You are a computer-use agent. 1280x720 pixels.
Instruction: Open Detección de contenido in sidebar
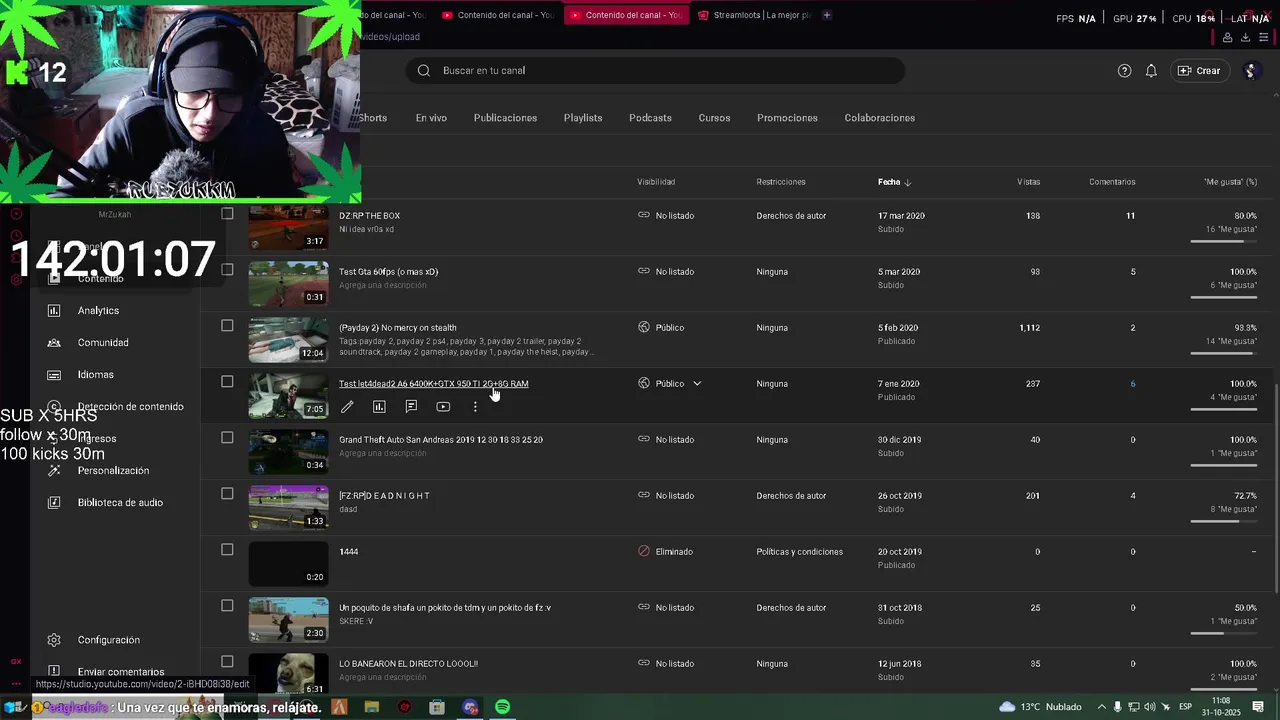[x=131, y=407]
